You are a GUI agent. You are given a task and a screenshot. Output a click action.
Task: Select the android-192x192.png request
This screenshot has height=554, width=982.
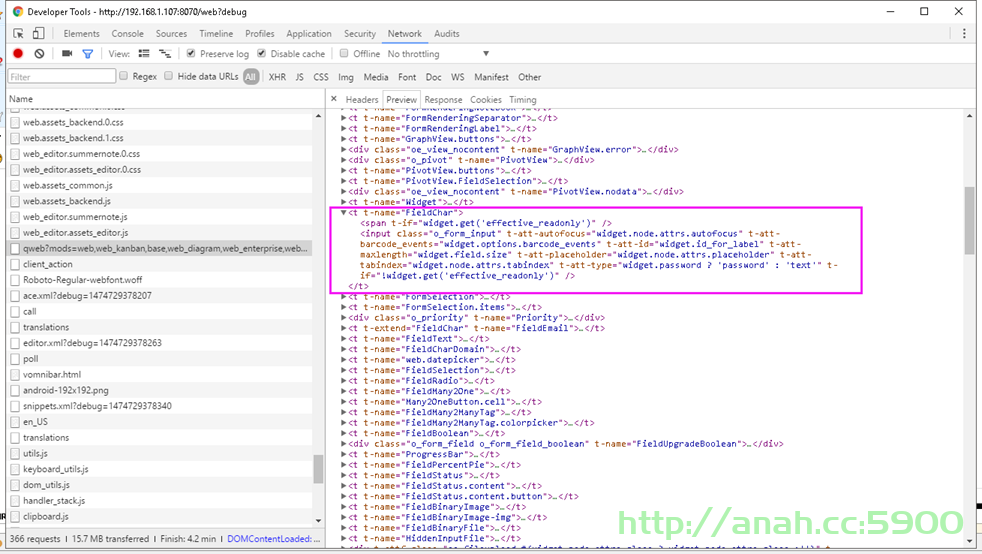click(x=160, y=390)
